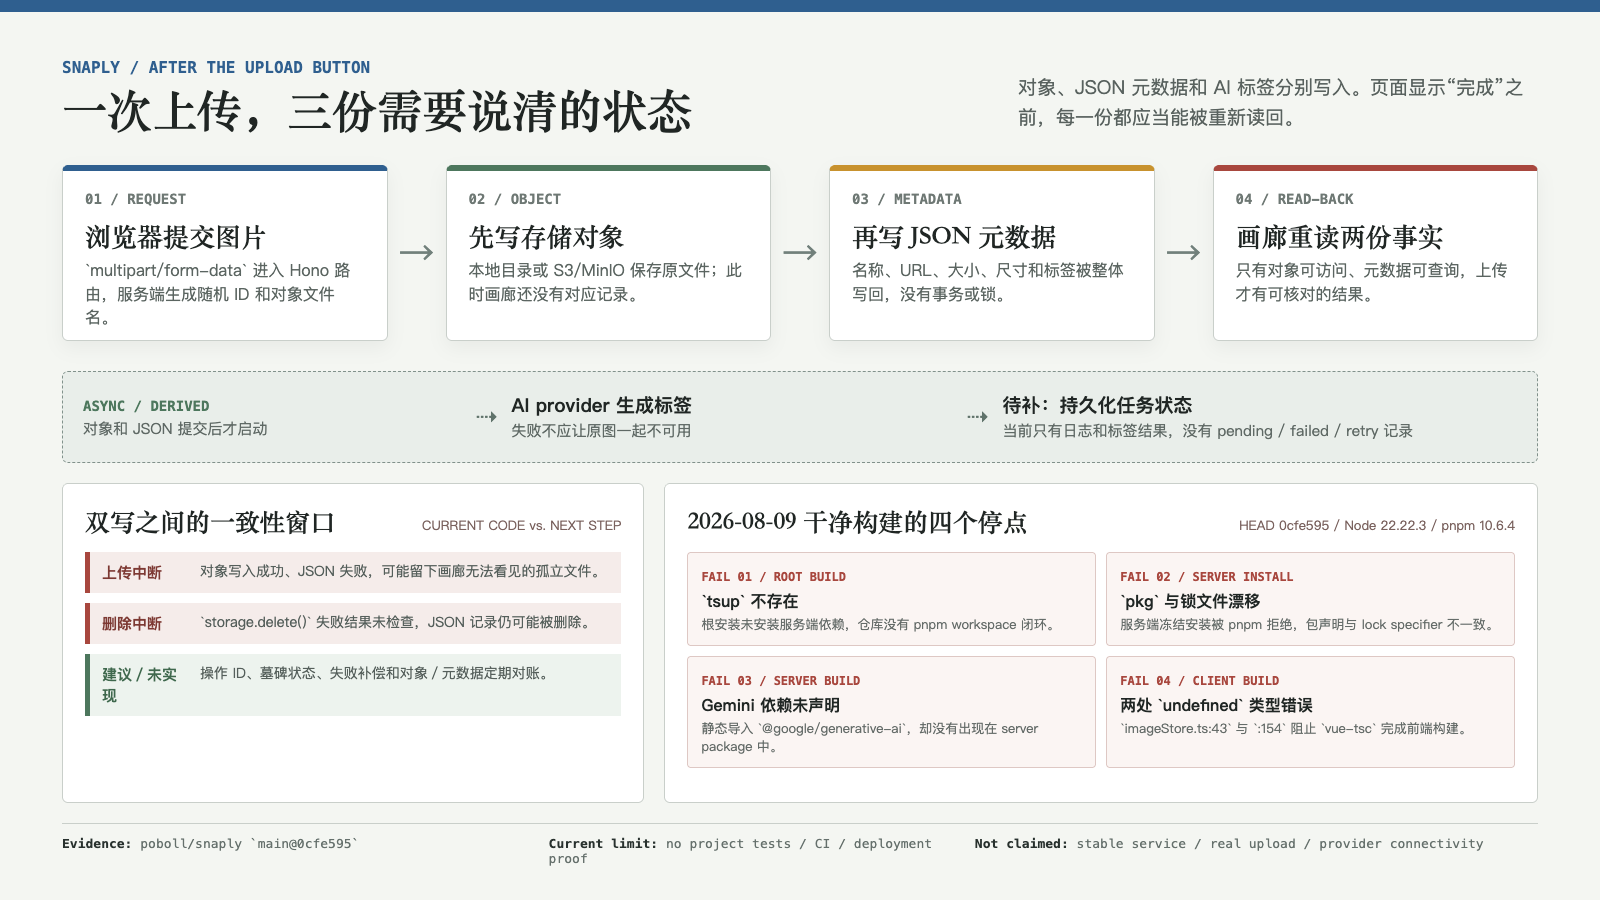Click the text "对象和 JSON 提交后才启动"
1600x900 pixels.
(175, 429)
